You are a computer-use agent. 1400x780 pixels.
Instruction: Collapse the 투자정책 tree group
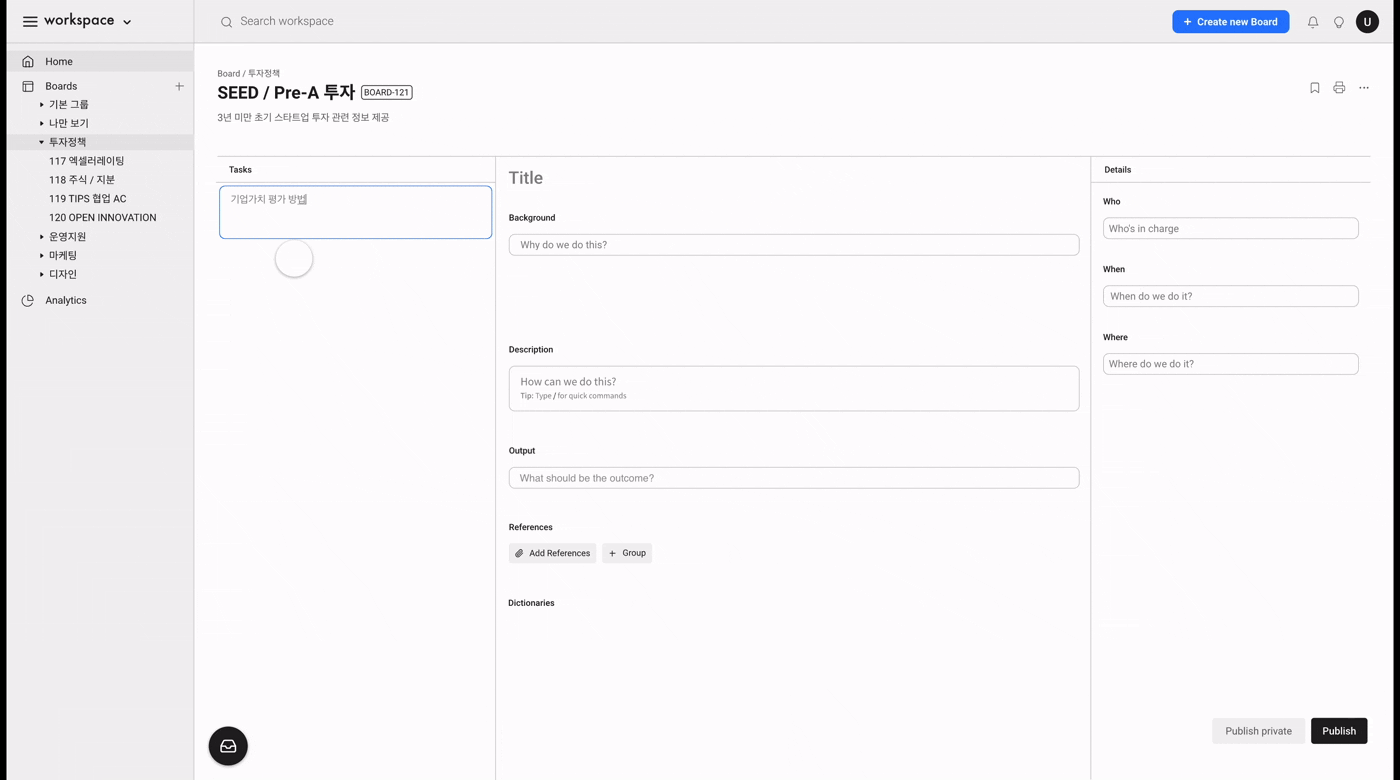pos(41,142)
